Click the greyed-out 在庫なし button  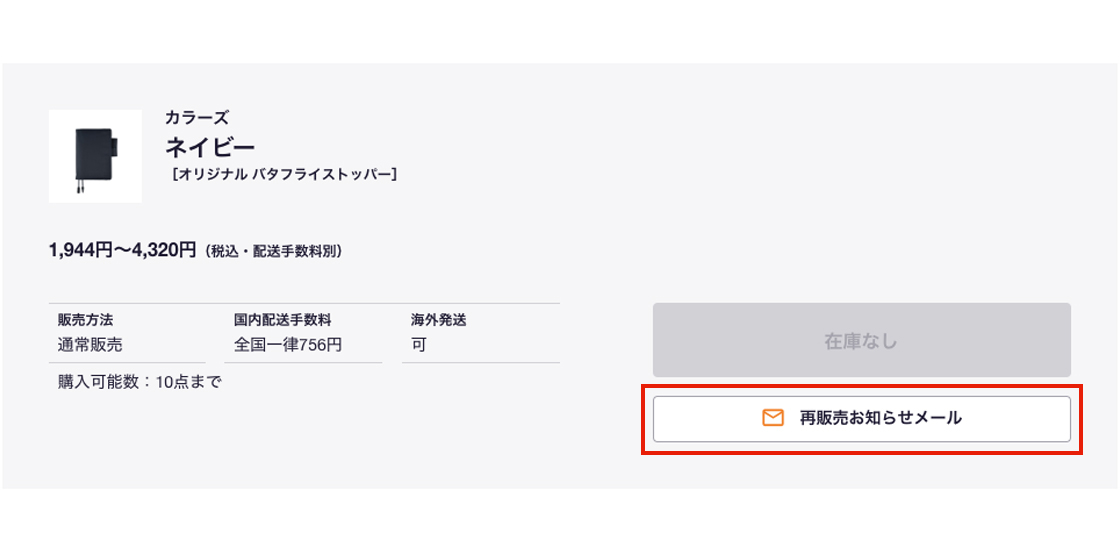click(861, 341)
